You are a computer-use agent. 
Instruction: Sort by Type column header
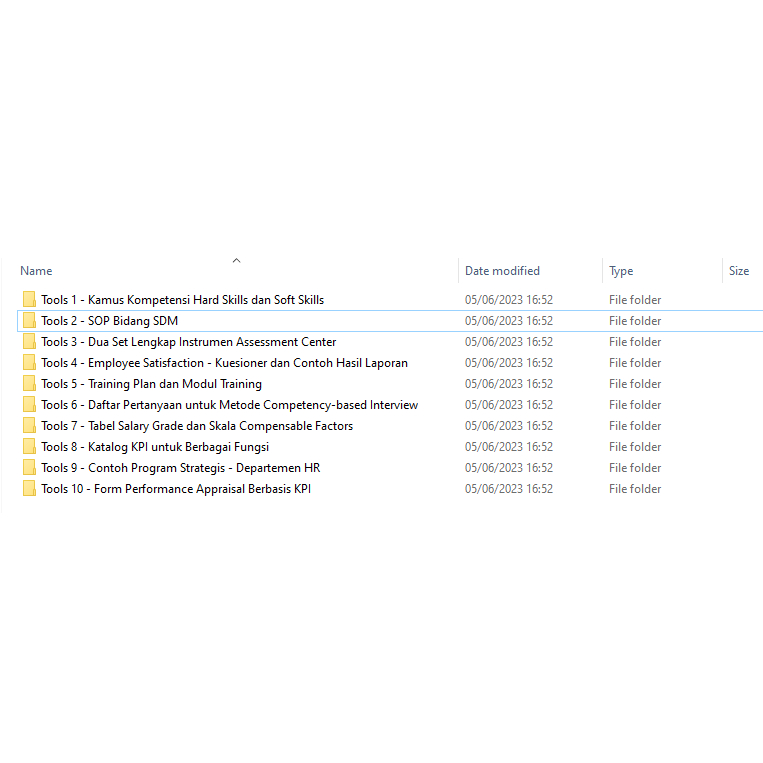click(621, 271)
